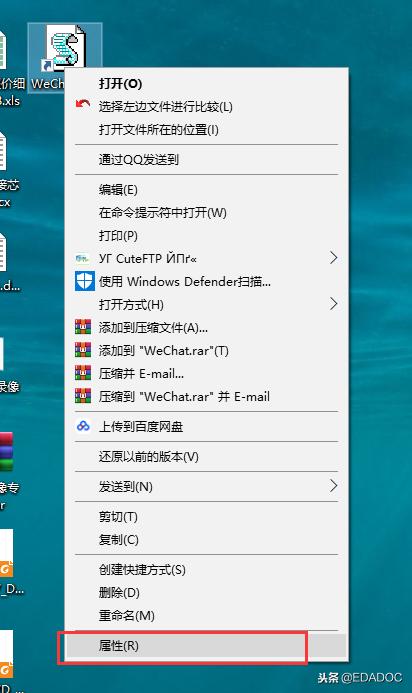
Task: Click the Windows Defender shield icon
Action: coord(84,282)
